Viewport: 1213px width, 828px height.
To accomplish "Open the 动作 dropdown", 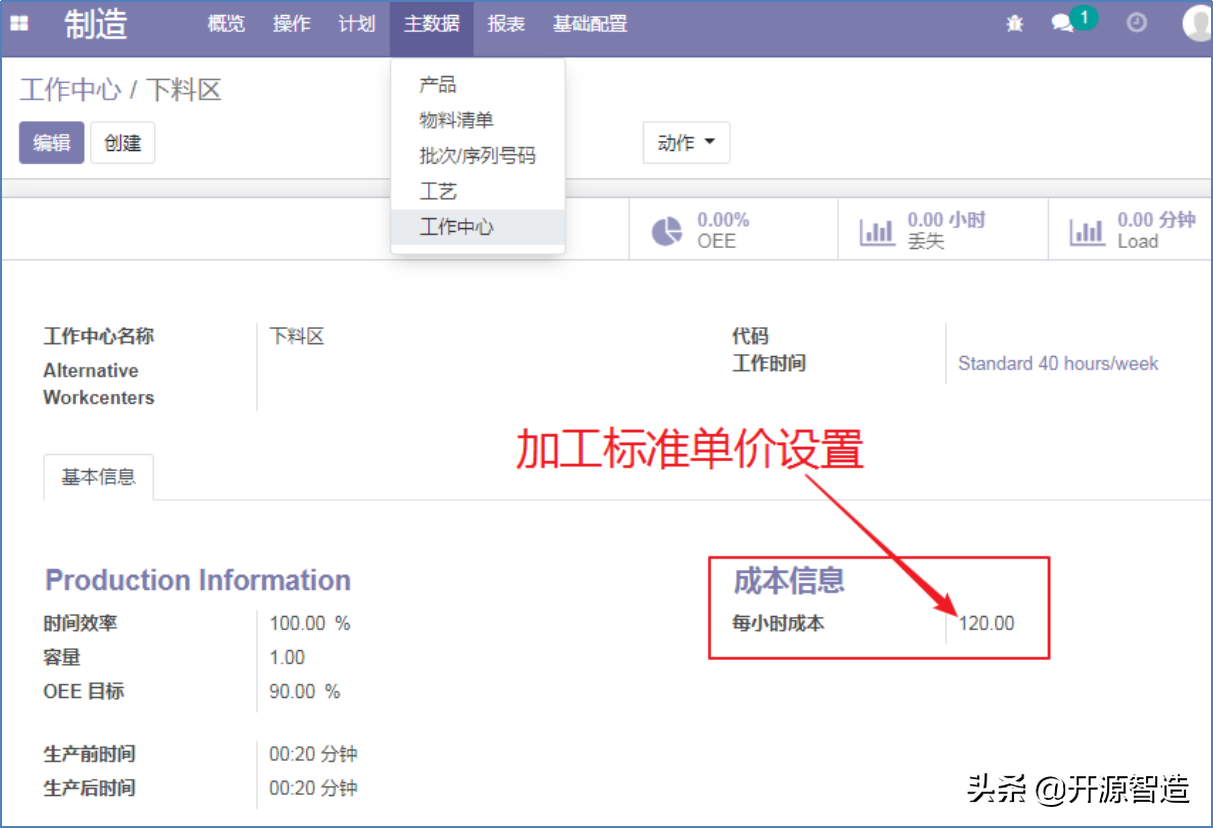I will [686, 143].
